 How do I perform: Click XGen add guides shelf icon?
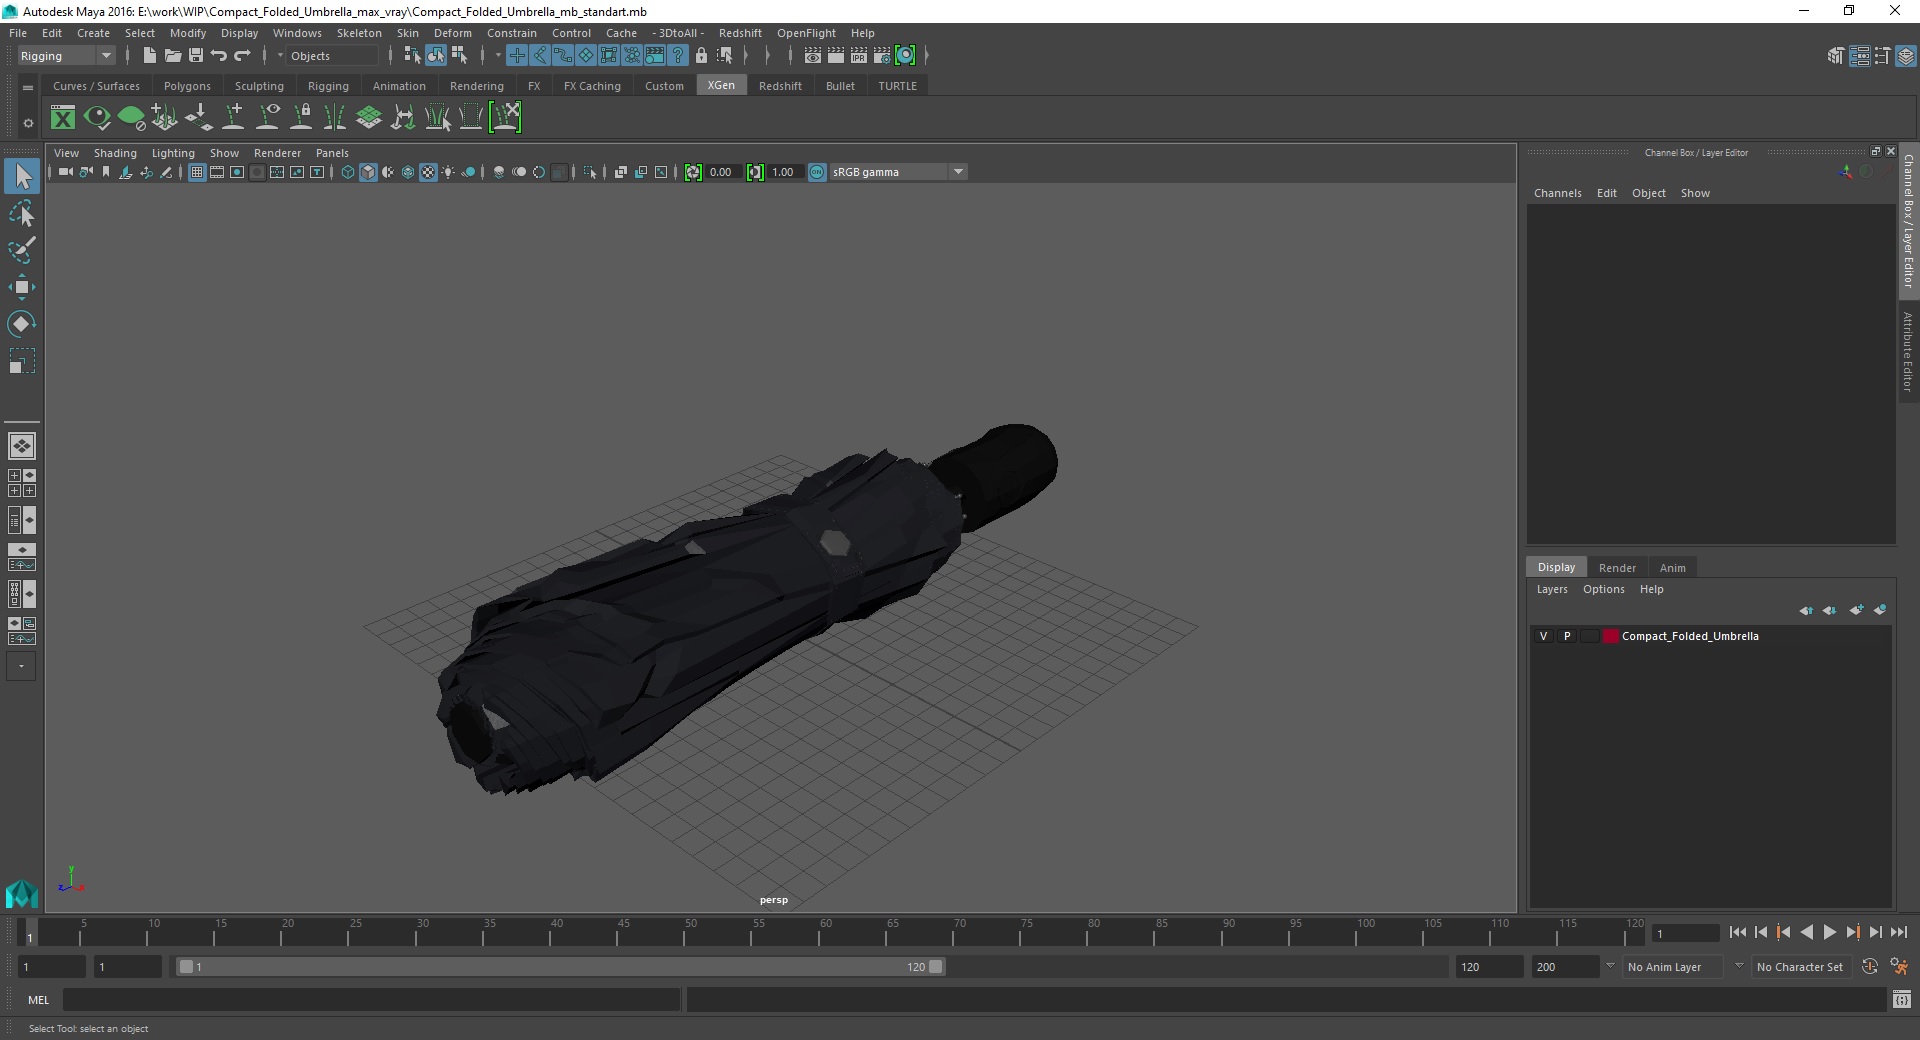[234, 118]
